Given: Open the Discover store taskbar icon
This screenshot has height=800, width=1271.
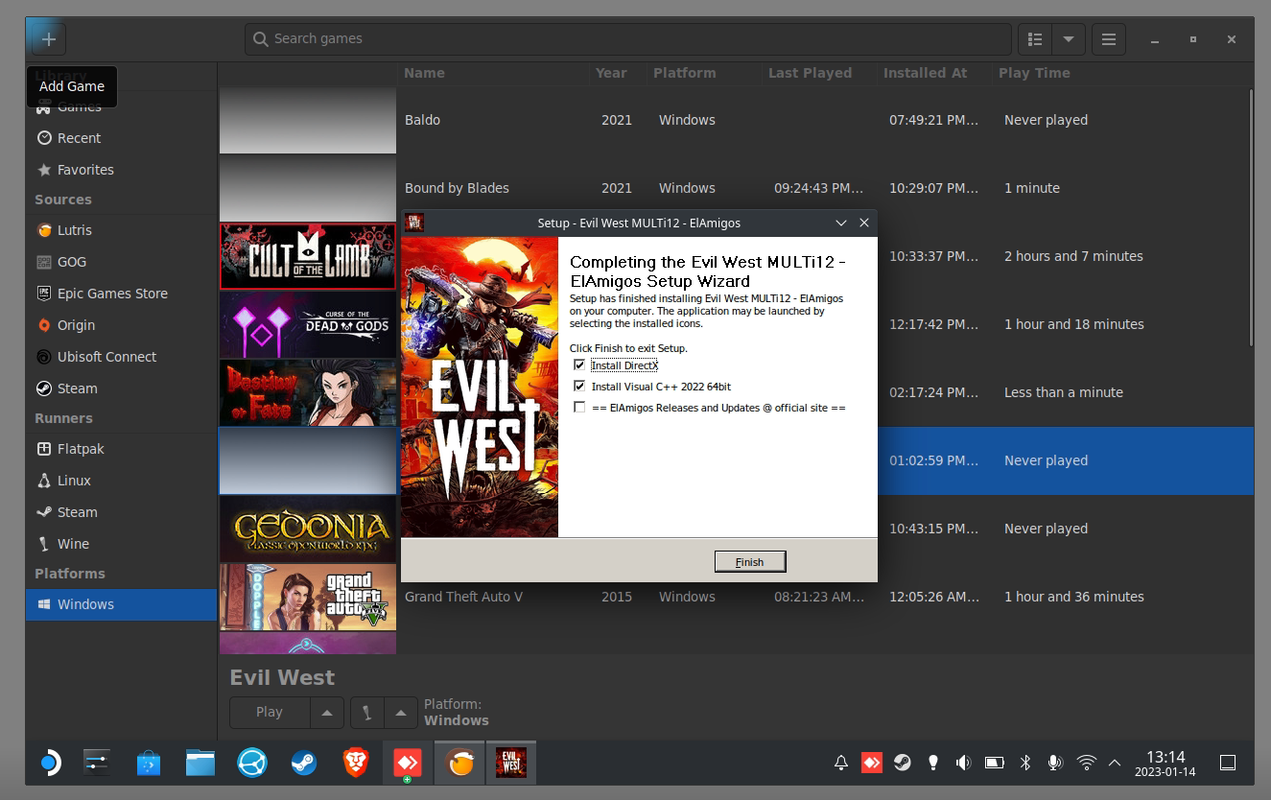Looking at the screenshot, I should 148,764.
